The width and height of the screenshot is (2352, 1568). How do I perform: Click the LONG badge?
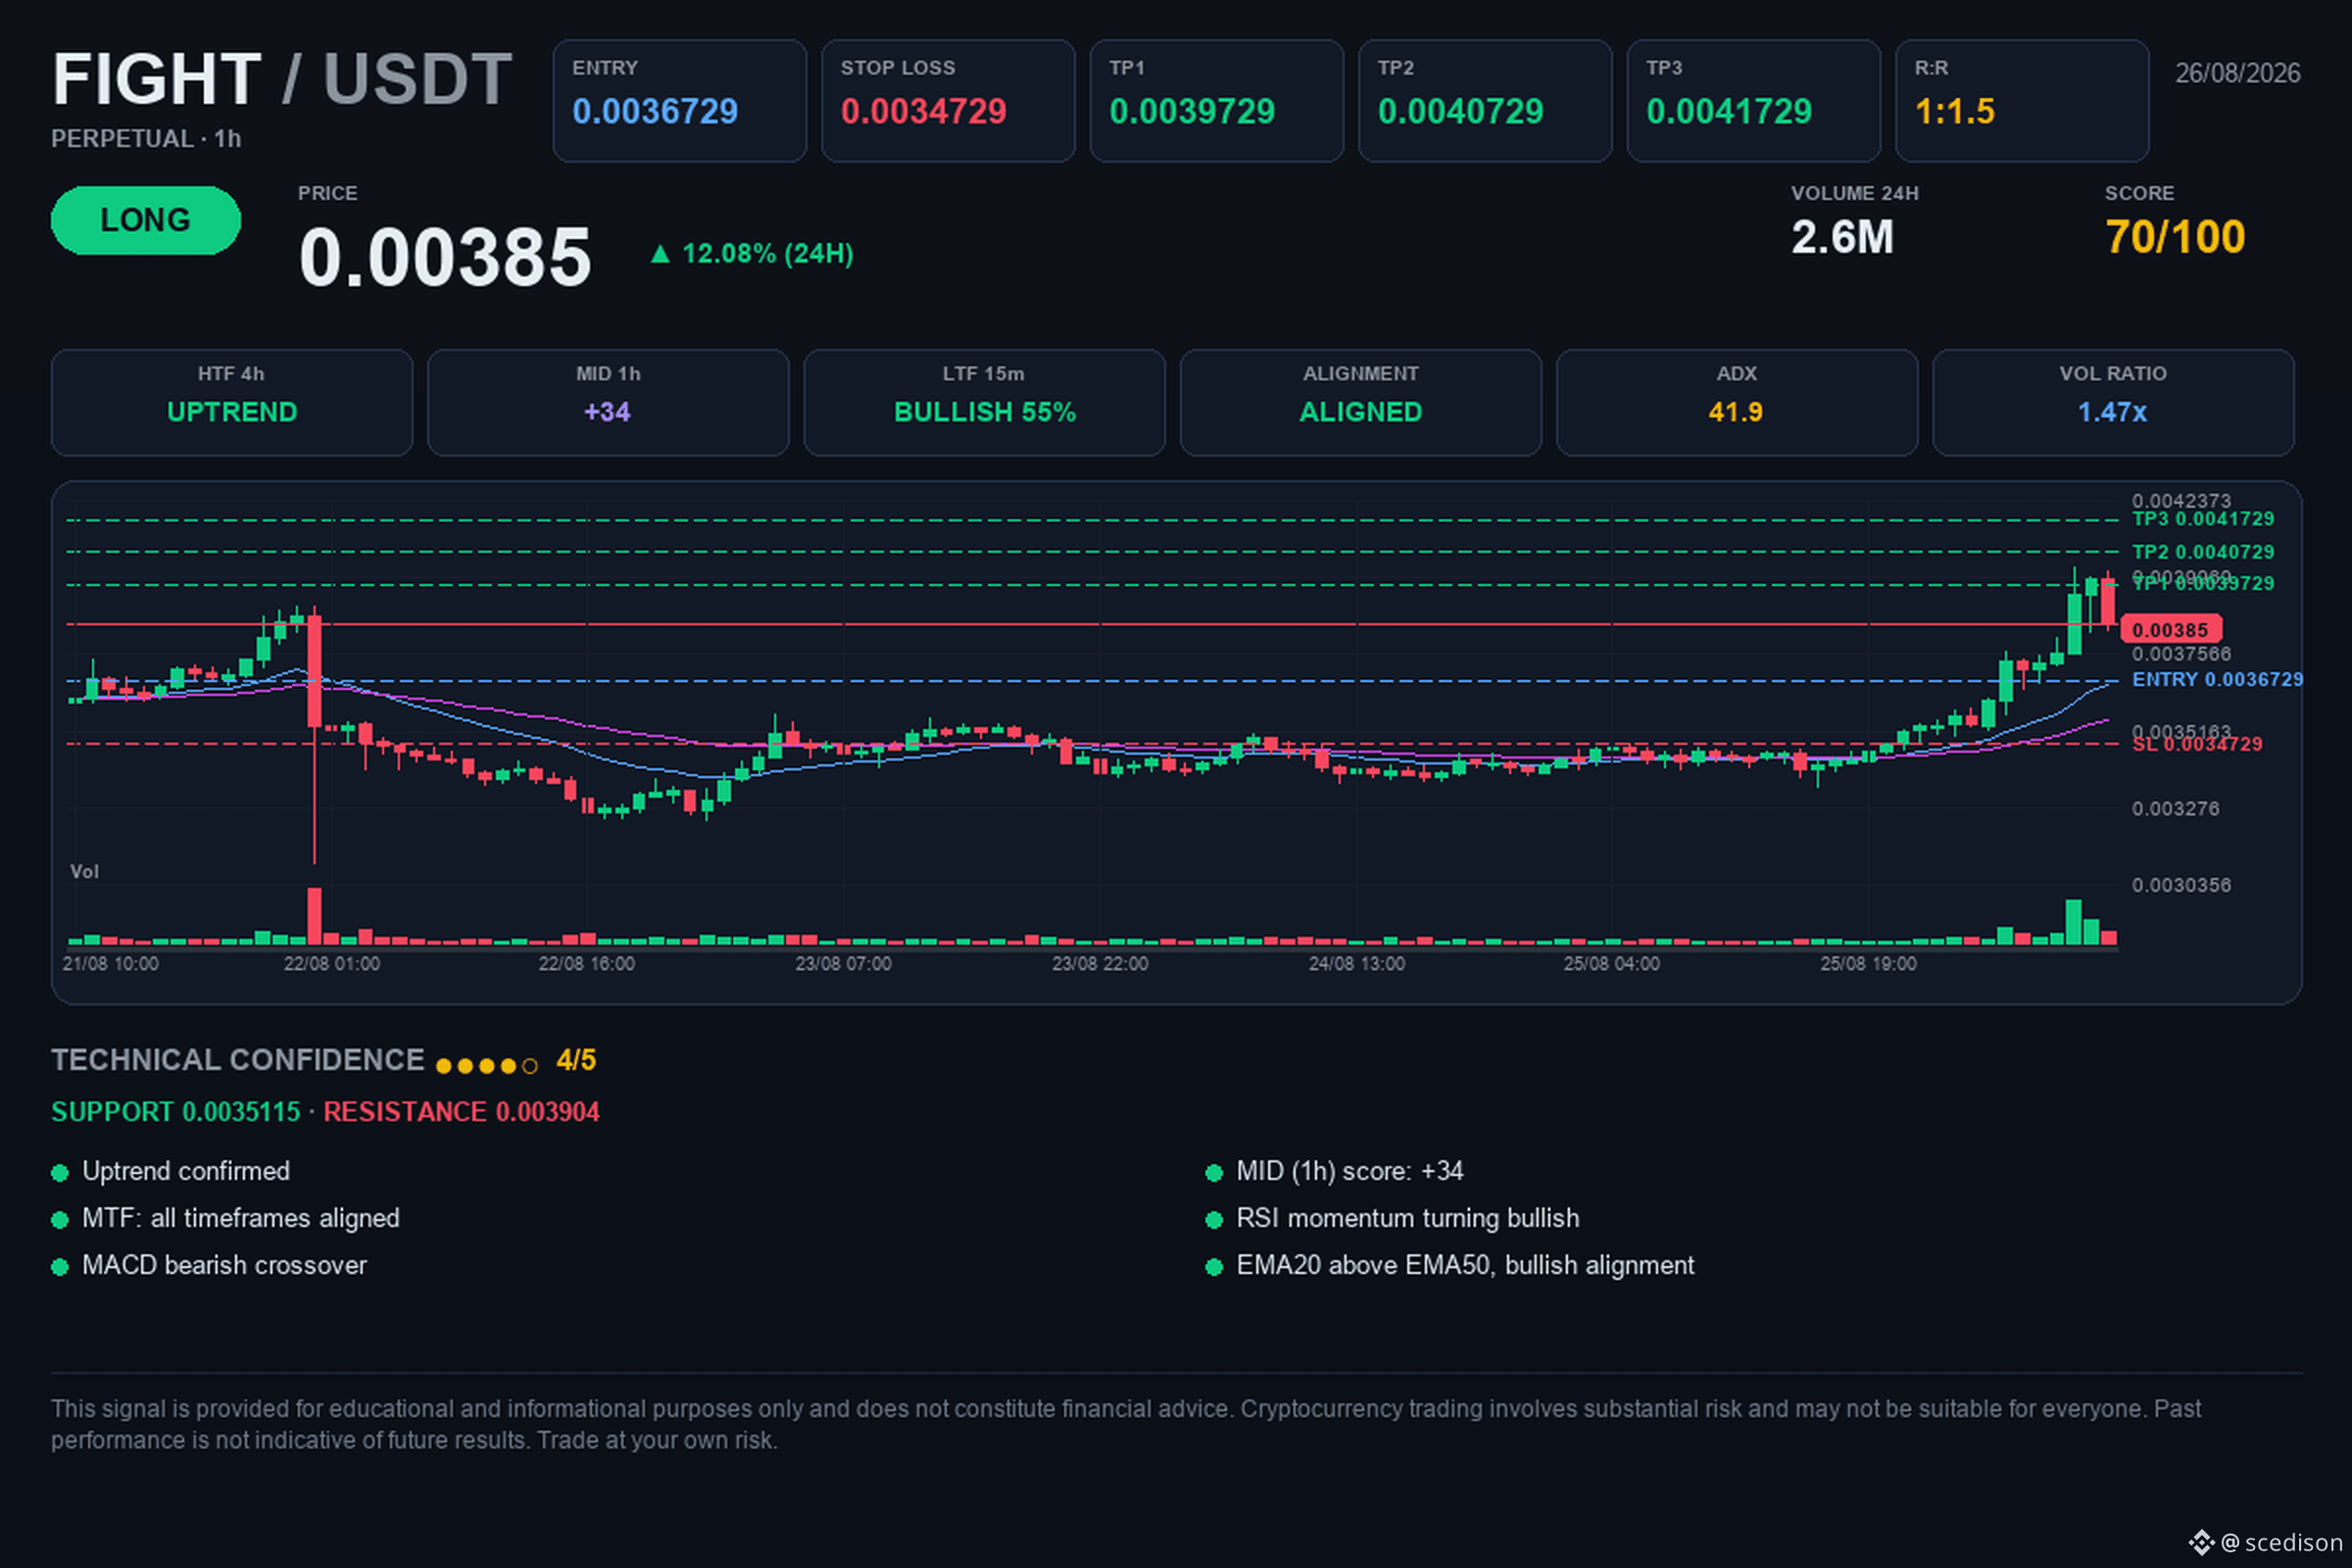click(x=146, y=220)
